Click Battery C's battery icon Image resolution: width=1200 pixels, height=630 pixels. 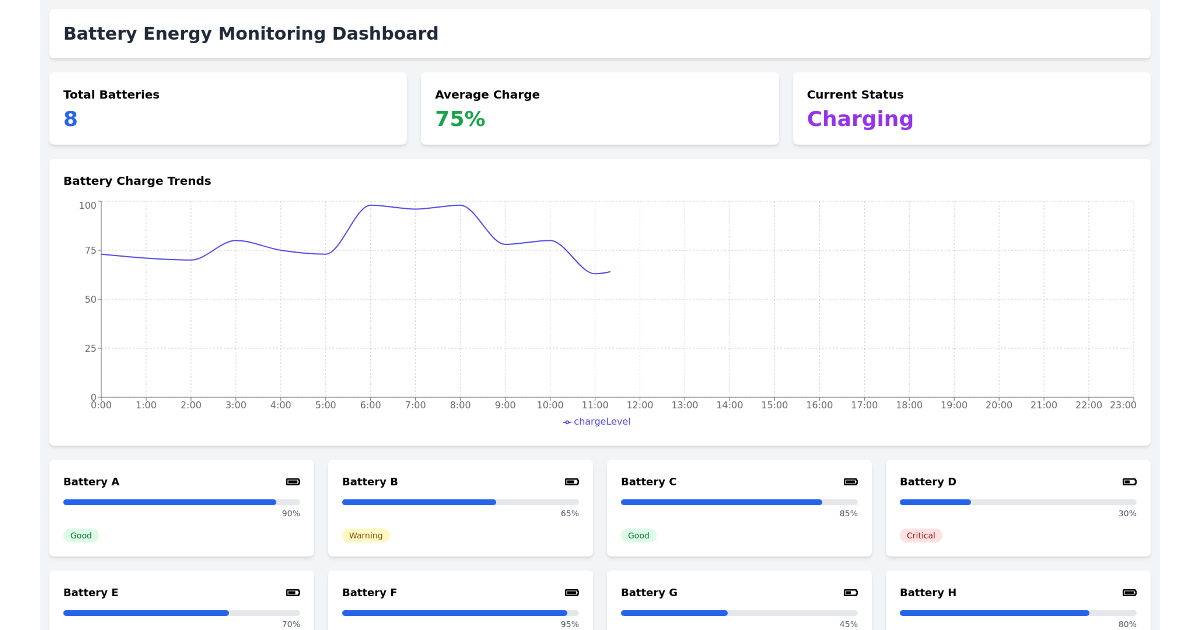point(849,481)
